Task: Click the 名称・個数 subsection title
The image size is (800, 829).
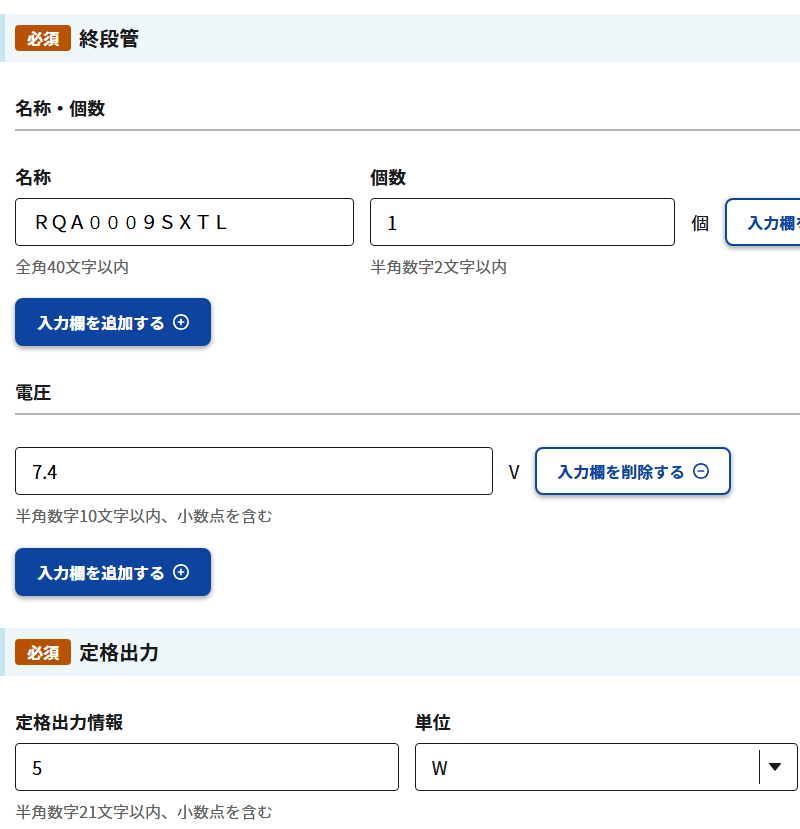Action: [x=60, y=109]
